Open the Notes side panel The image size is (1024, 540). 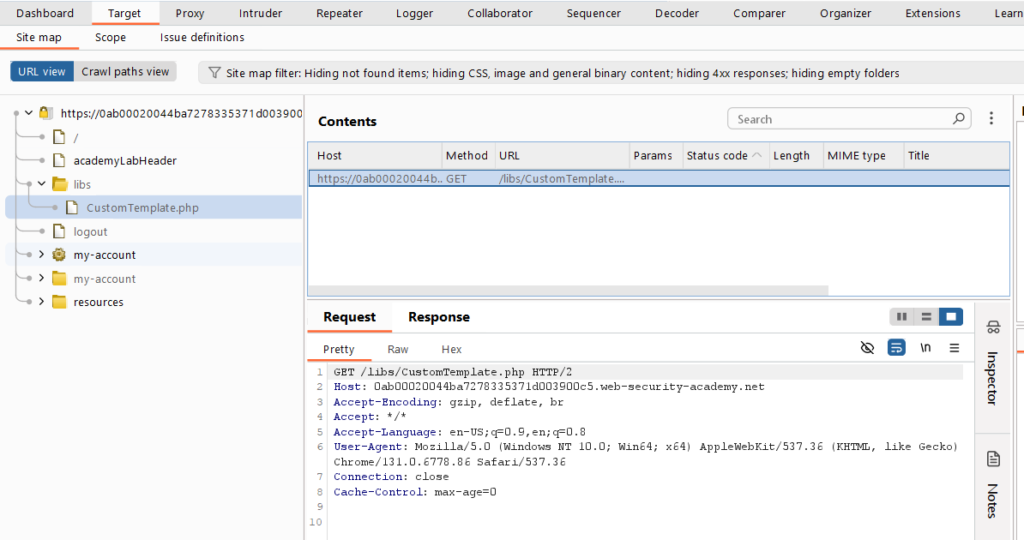(x=992, y=484)
